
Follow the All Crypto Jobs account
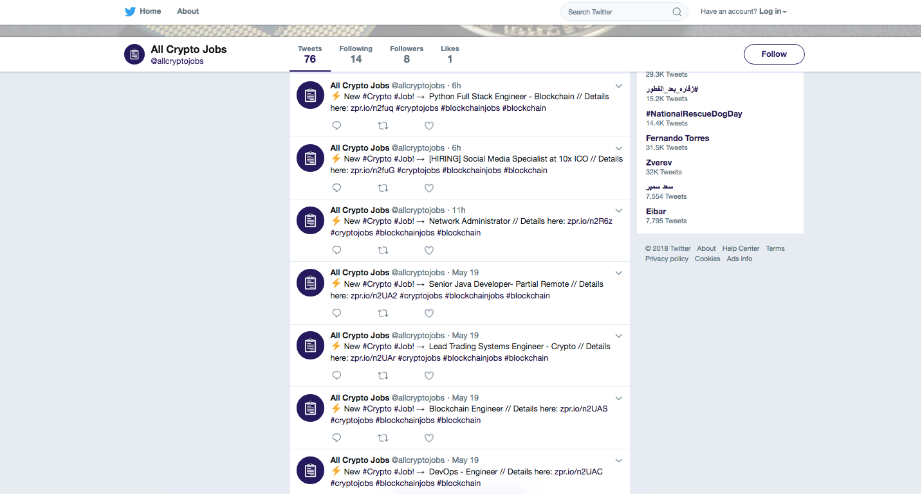point(774,54)
